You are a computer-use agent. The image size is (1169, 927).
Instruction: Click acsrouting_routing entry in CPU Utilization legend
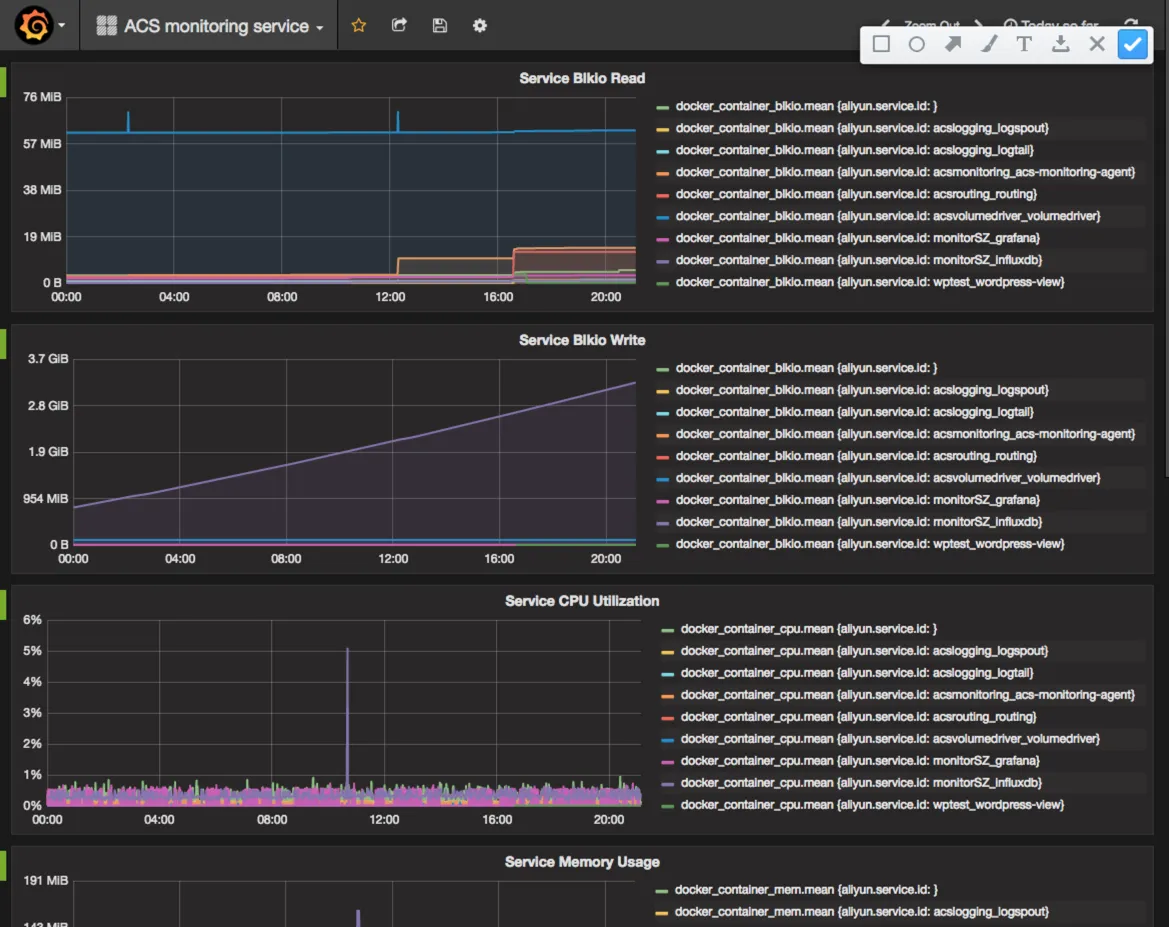click(x=858, y=717)
